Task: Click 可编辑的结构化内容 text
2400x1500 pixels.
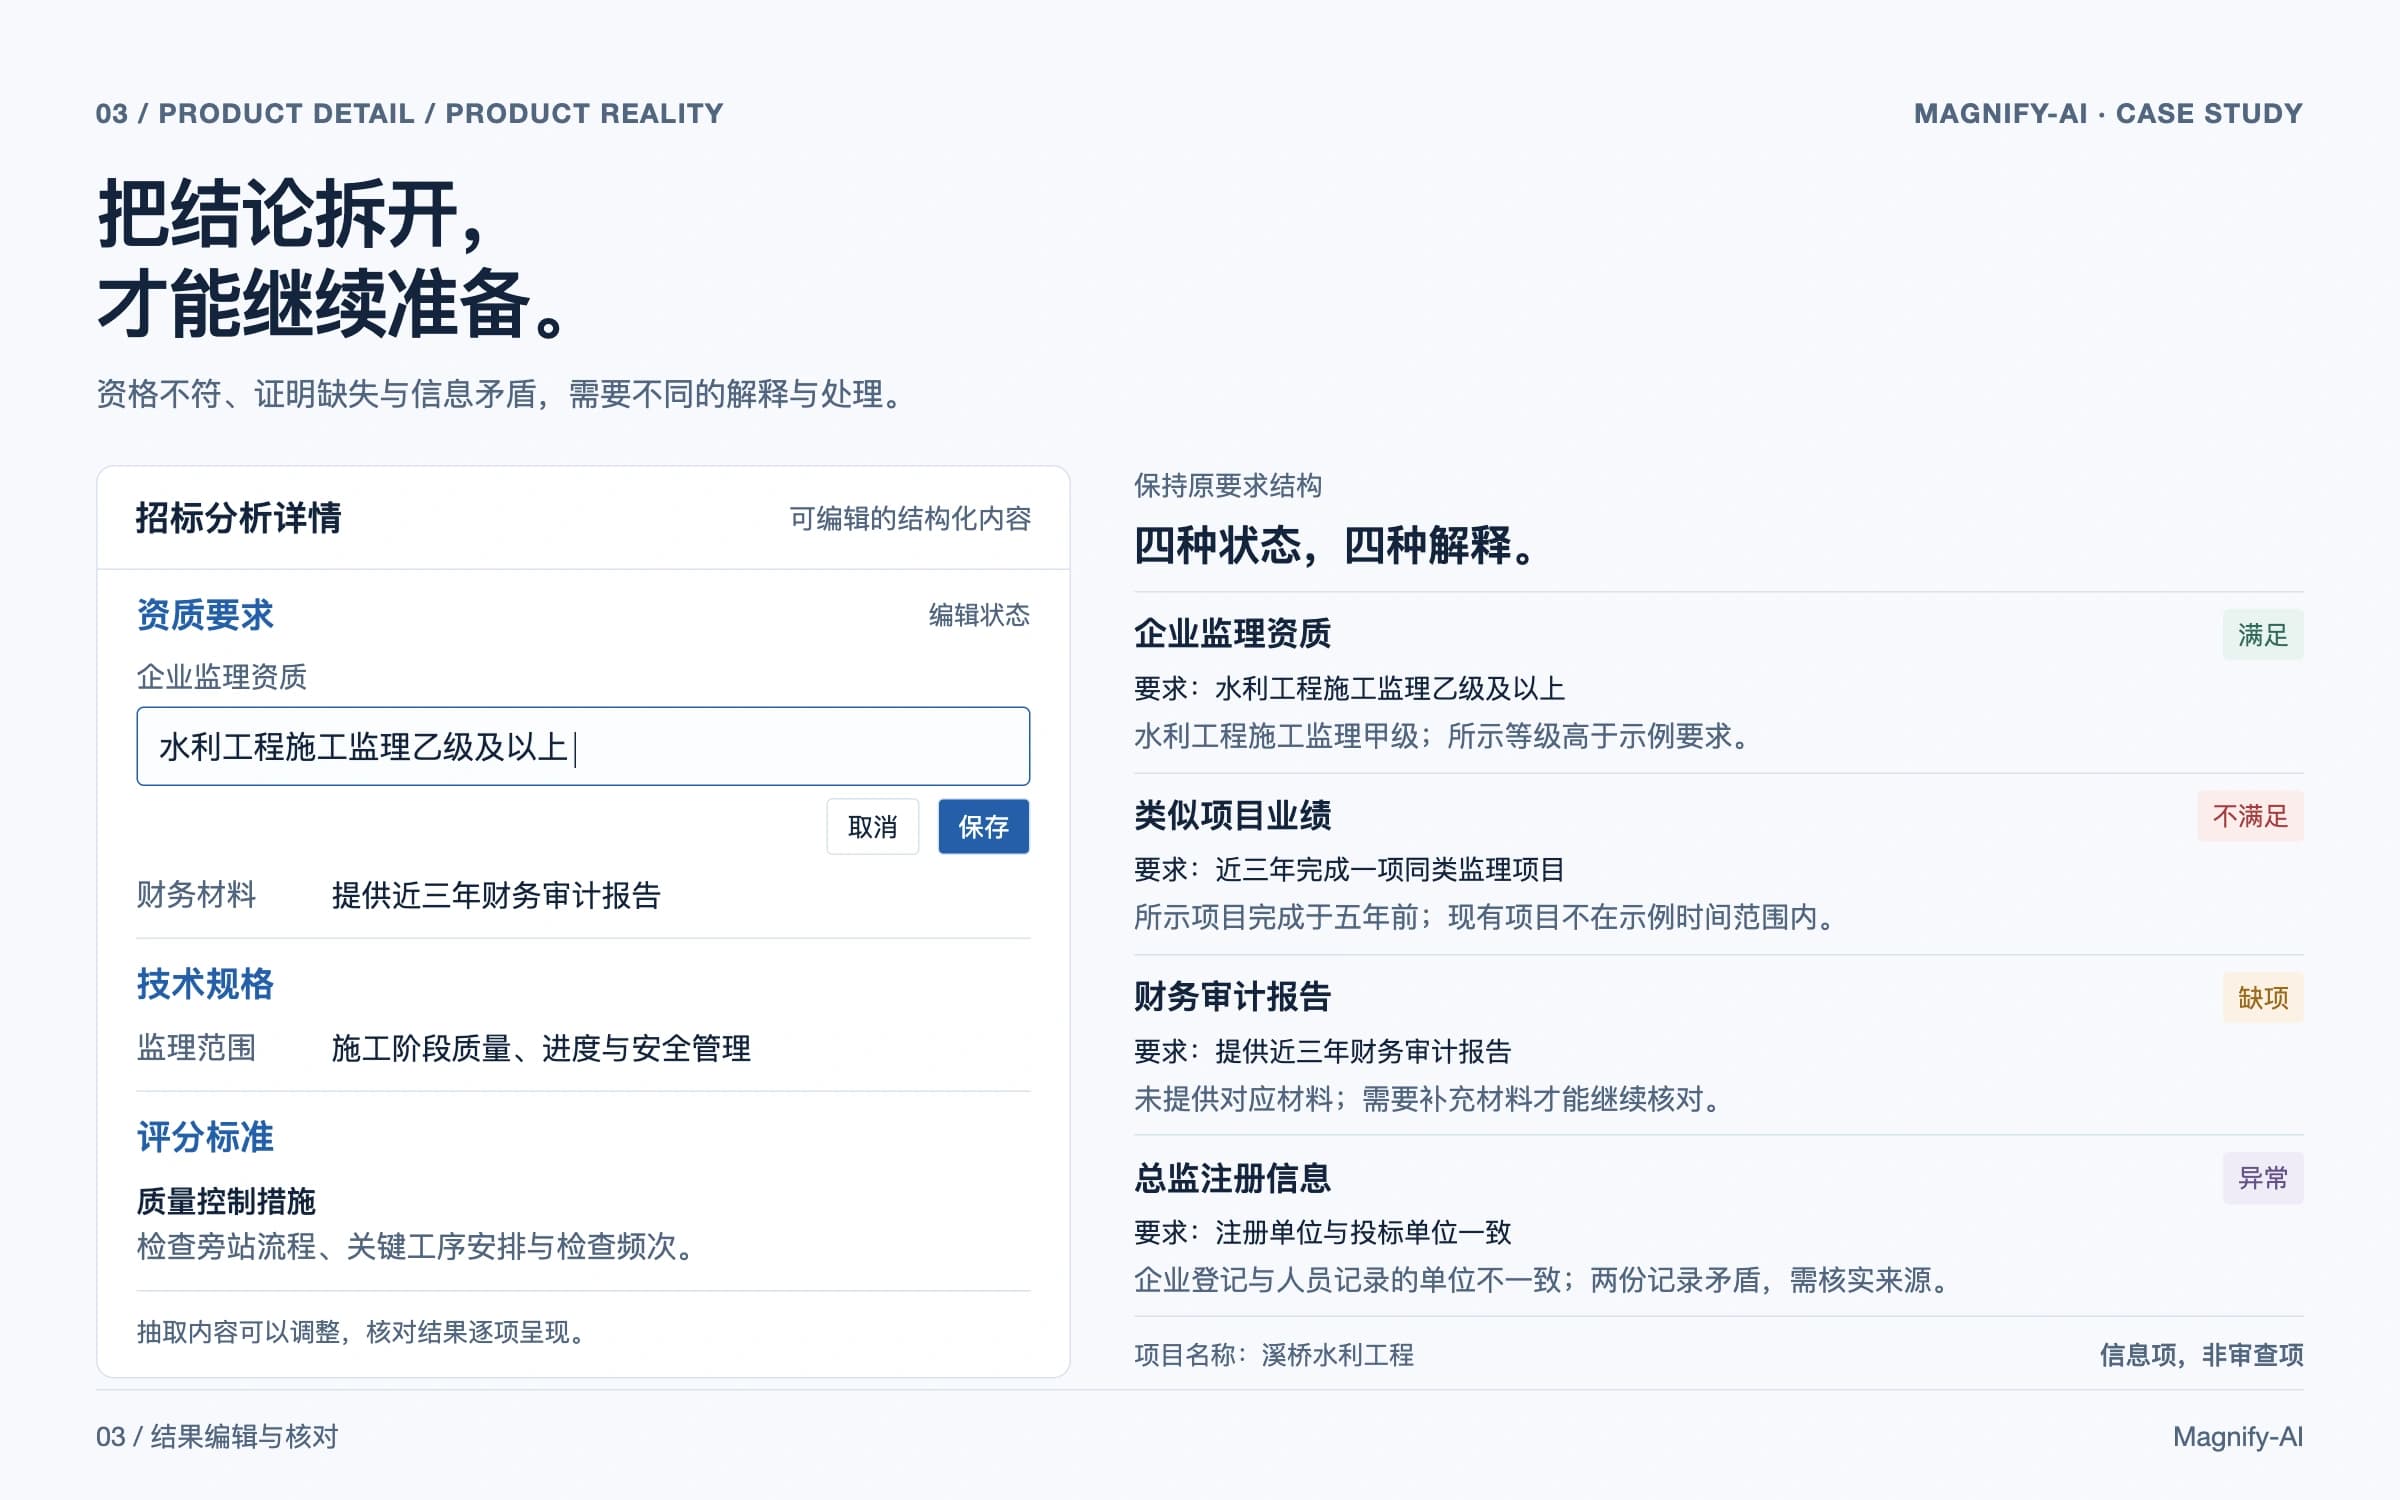Action: click(910, 518)
